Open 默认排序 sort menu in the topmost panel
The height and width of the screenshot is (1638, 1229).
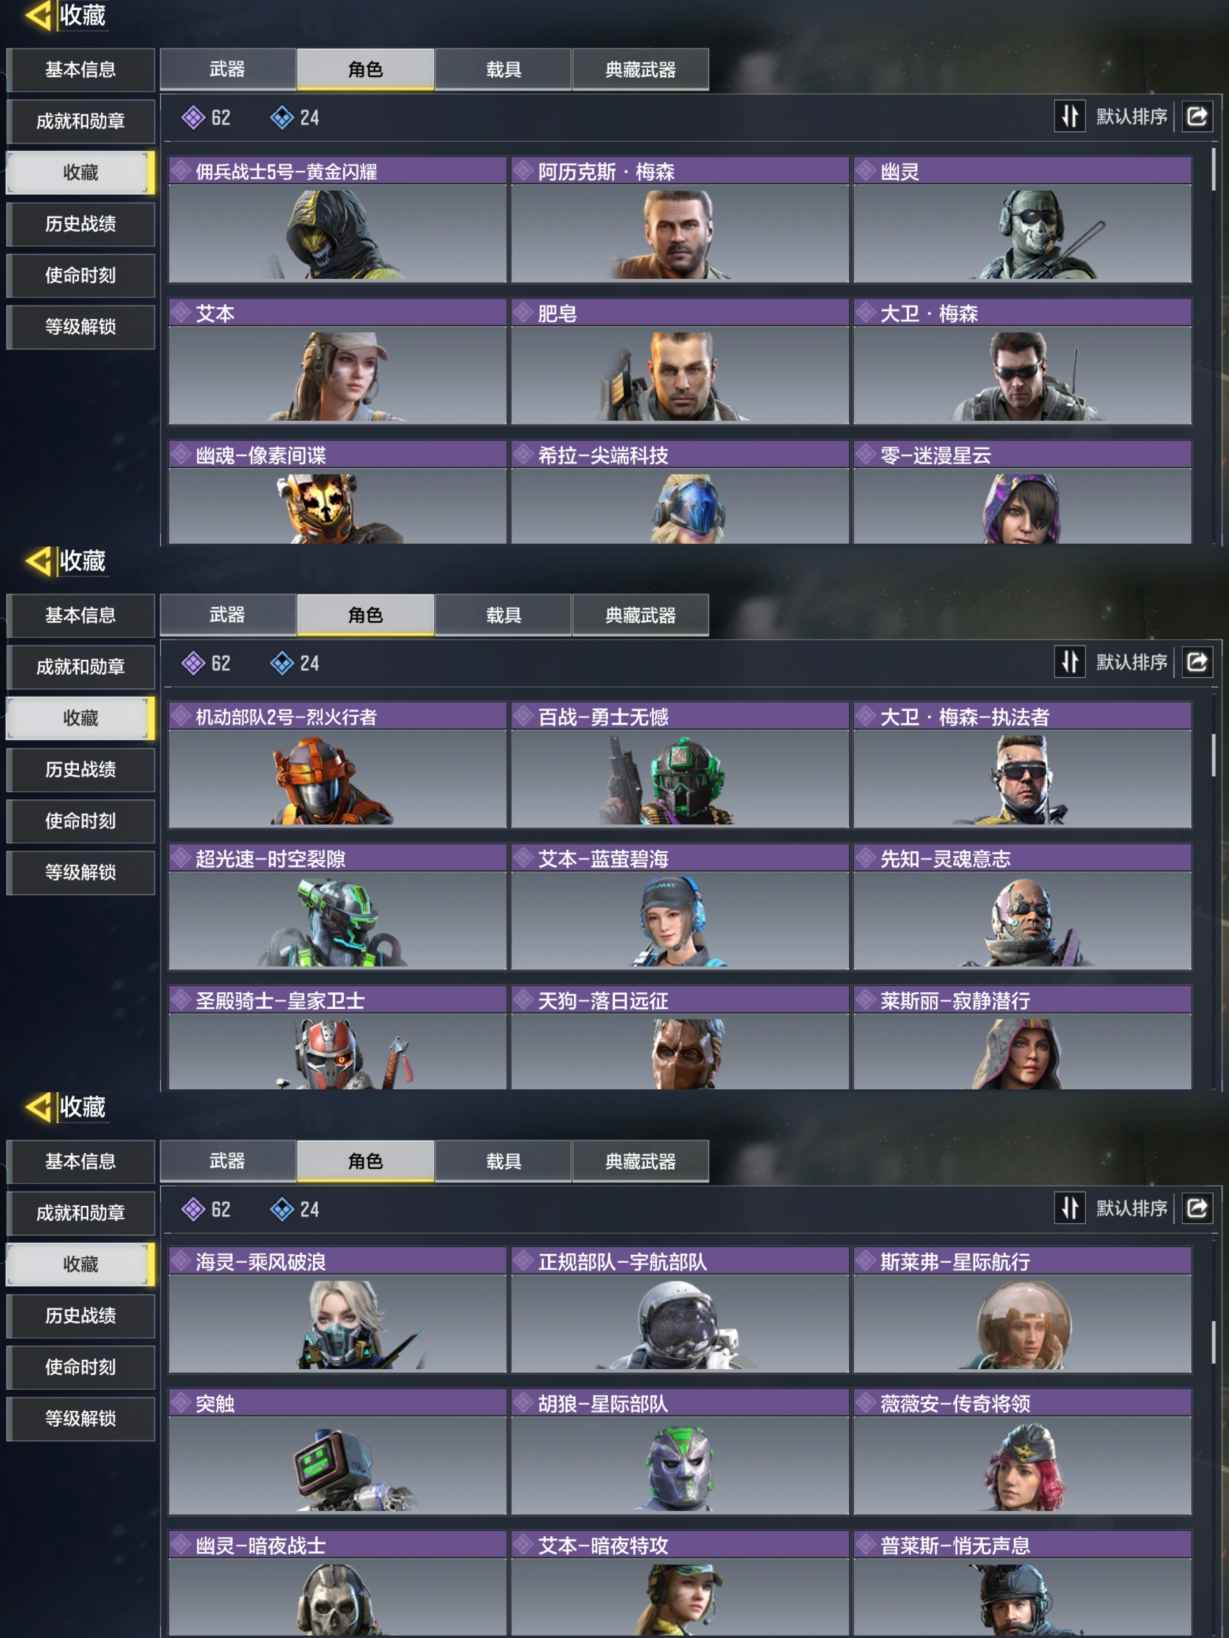tap(1131, 117)
